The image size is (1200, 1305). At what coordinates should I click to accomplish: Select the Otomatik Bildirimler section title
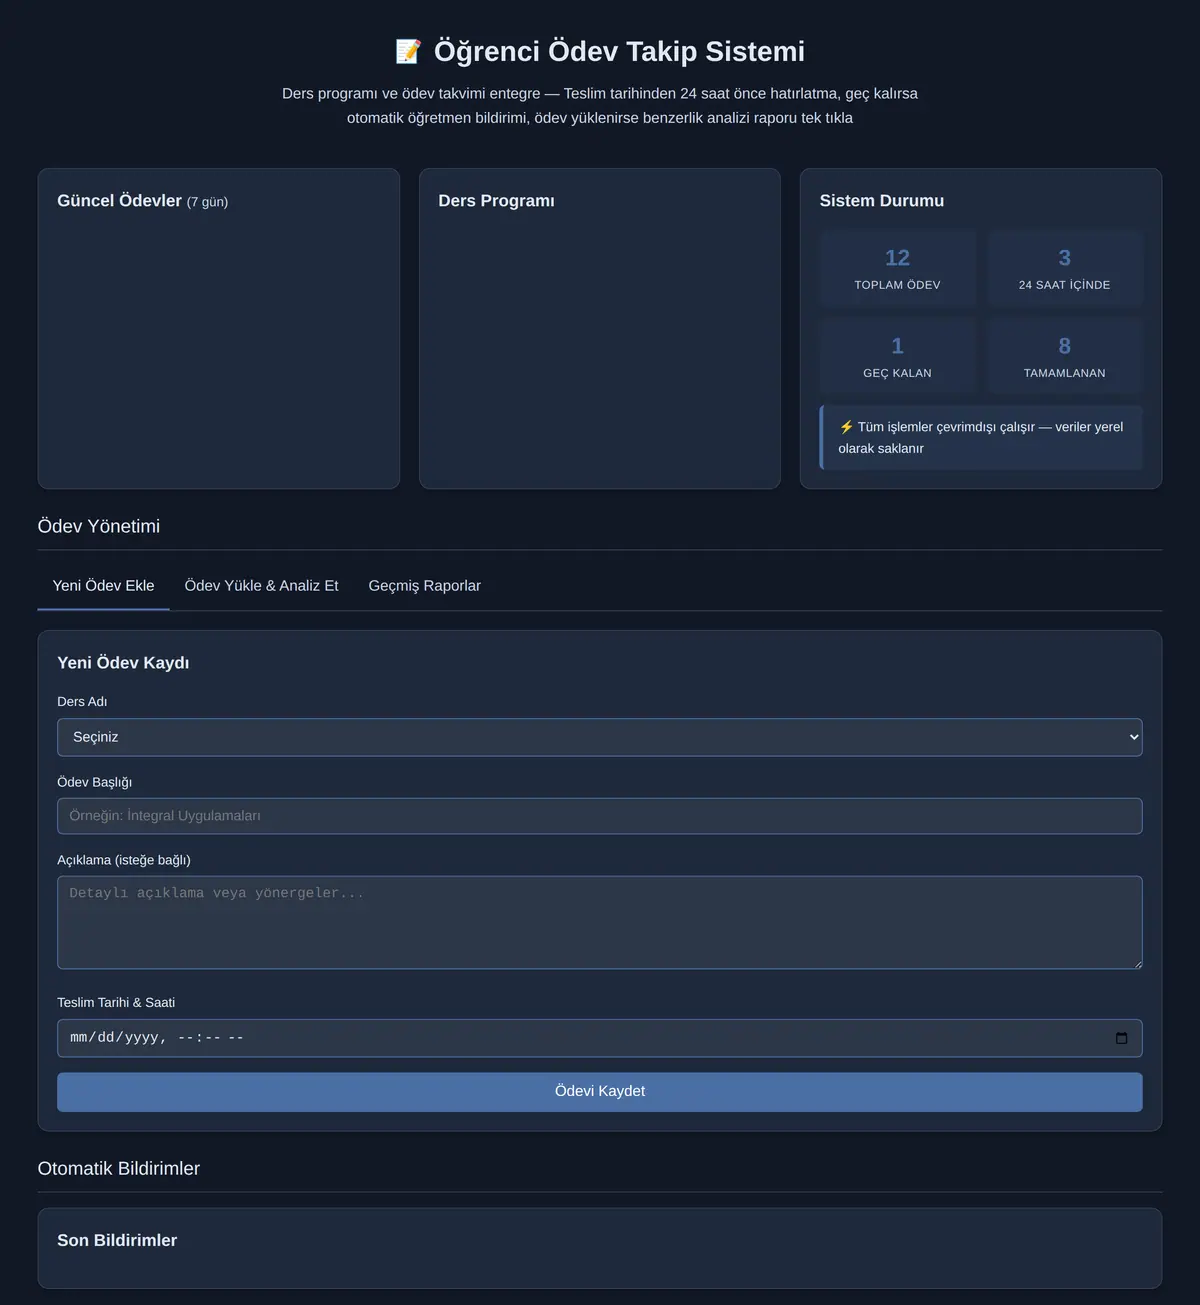(118, 1169)
